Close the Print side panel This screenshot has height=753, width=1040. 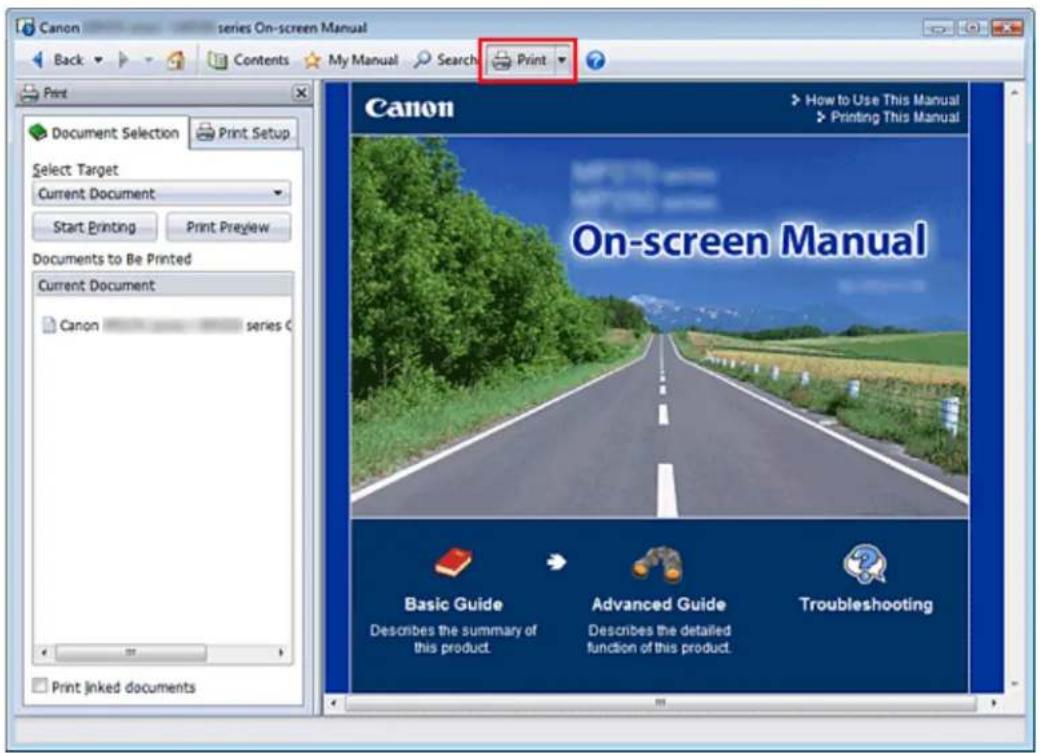301,93
